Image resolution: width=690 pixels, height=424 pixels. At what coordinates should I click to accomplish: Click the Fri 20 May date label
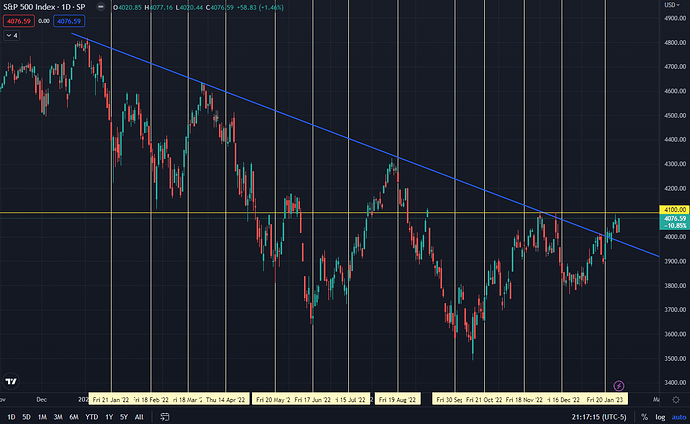pos(273,400)
